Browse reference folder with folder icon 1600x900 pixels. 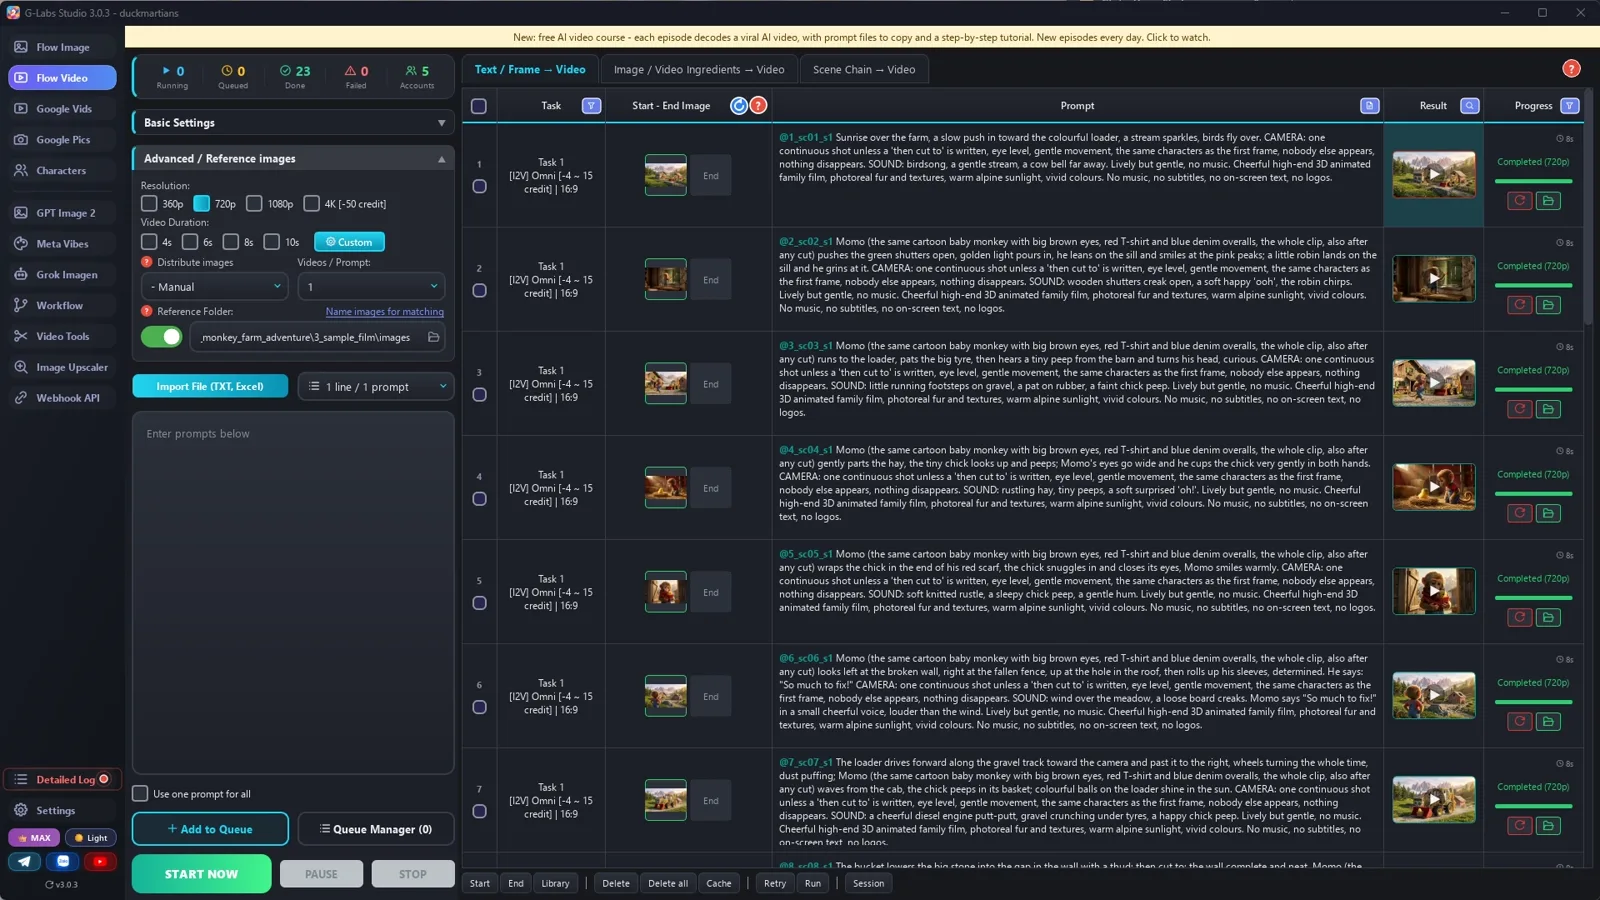point(433,338)
